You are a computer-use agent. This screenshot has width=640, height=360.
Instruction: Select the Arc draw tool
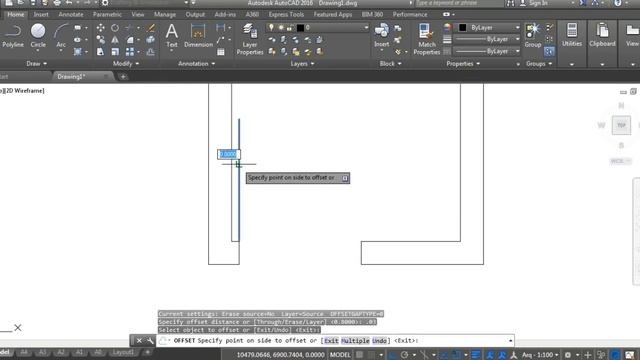[61, 36]
